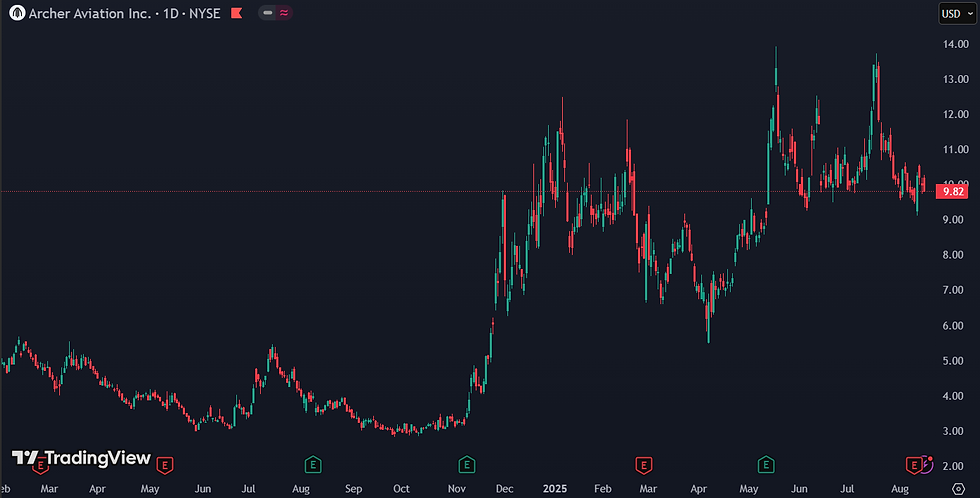Open red earnings marker between May and Jun 2024

165,465
